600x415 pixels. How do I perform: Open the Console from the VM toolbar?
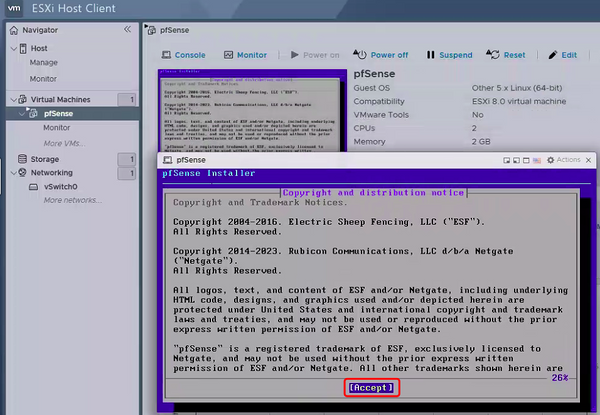183,55
